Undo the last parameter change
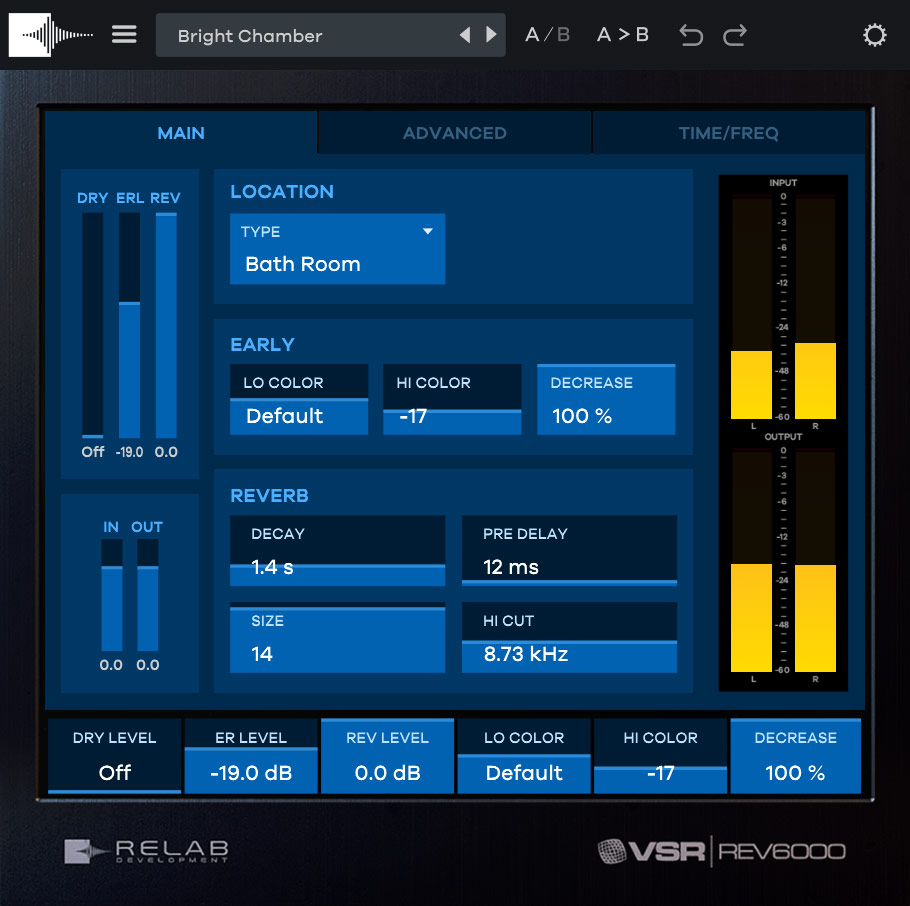The image size is (910, 906). point(690,34)
